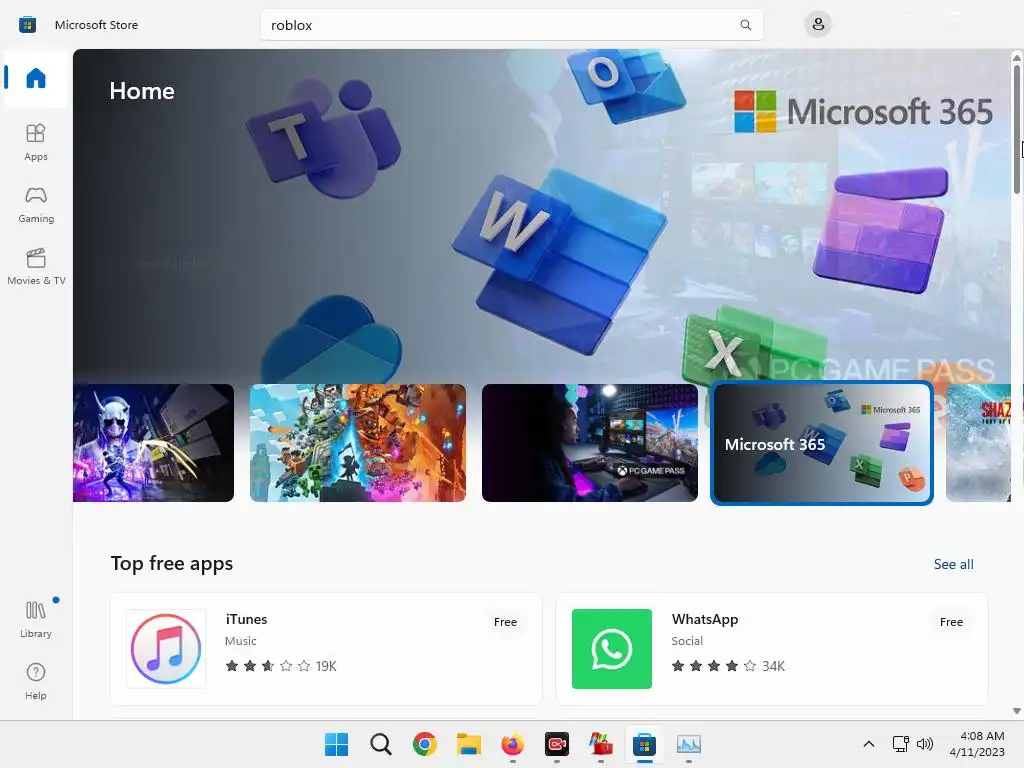Click the Free button for WhatsApp

coord(951,622)
